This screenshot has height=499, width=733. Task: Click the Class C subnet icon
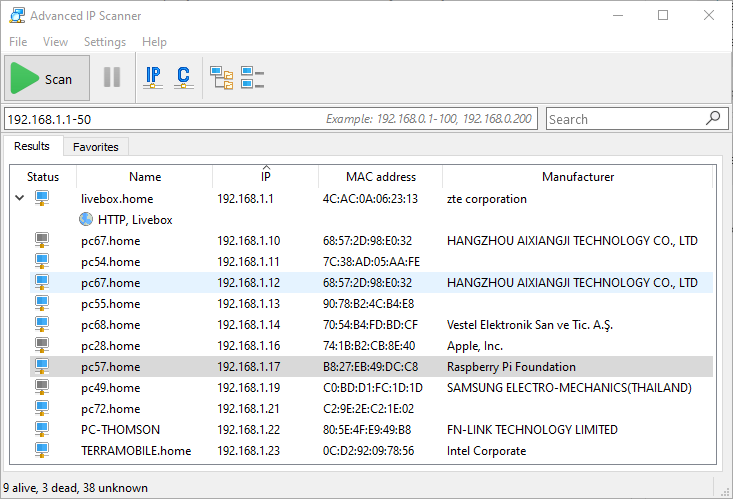tap(184, 78)
